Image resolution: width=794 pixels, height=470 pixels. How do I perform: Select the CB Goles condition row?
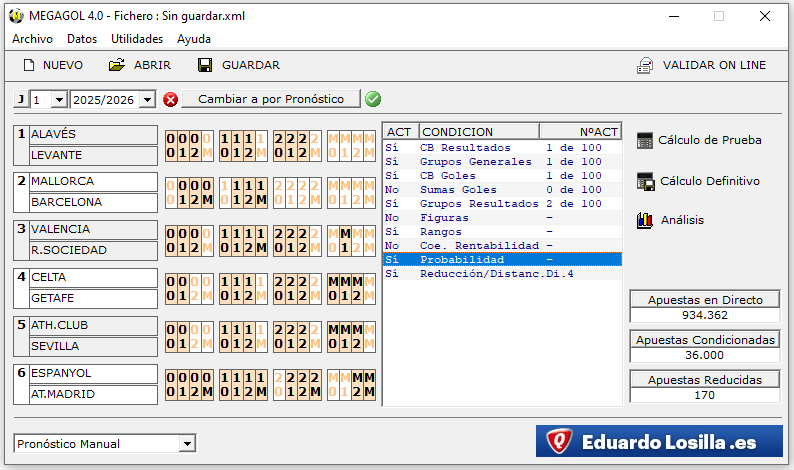click(502, 176)
